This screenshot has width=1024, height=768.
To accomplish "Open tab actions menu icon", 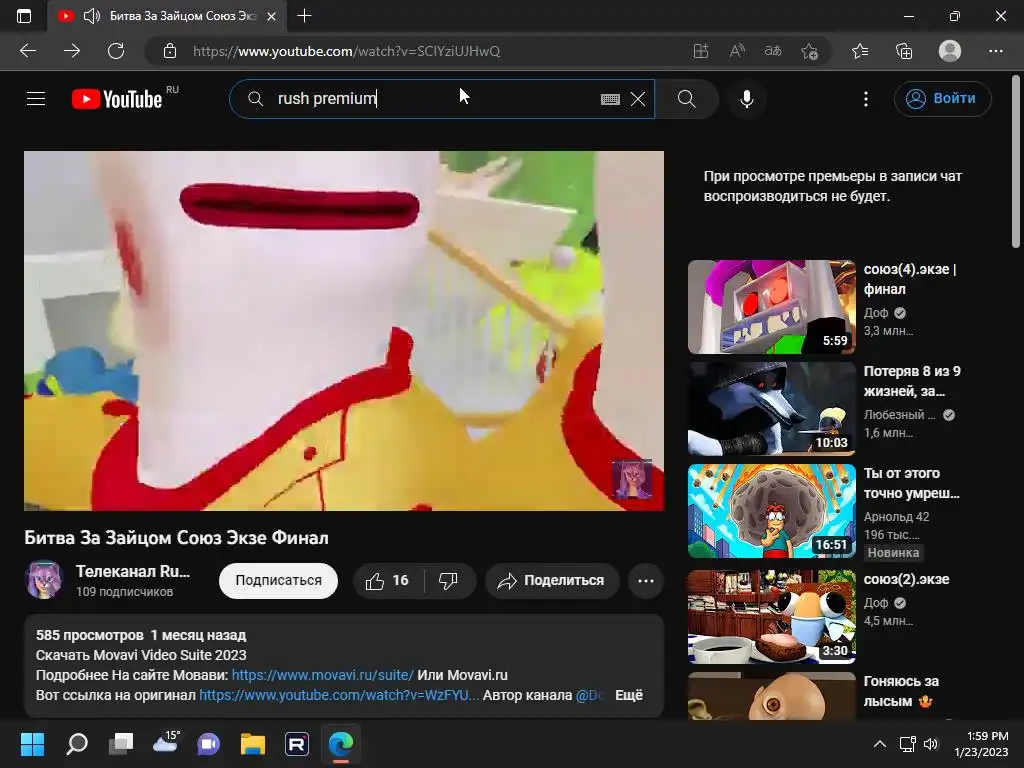I will pyautogui.click(x=24, y=16).
